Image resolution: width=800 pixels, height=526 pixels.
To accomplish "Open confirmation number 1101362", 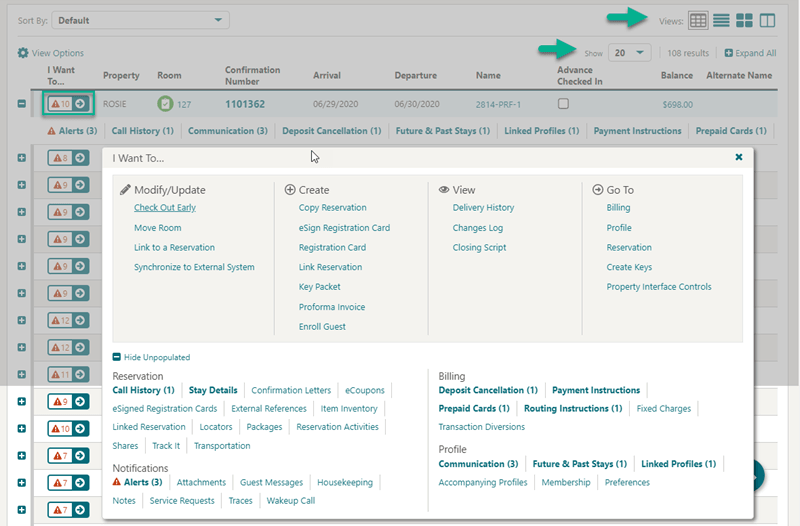I will 245,103.
